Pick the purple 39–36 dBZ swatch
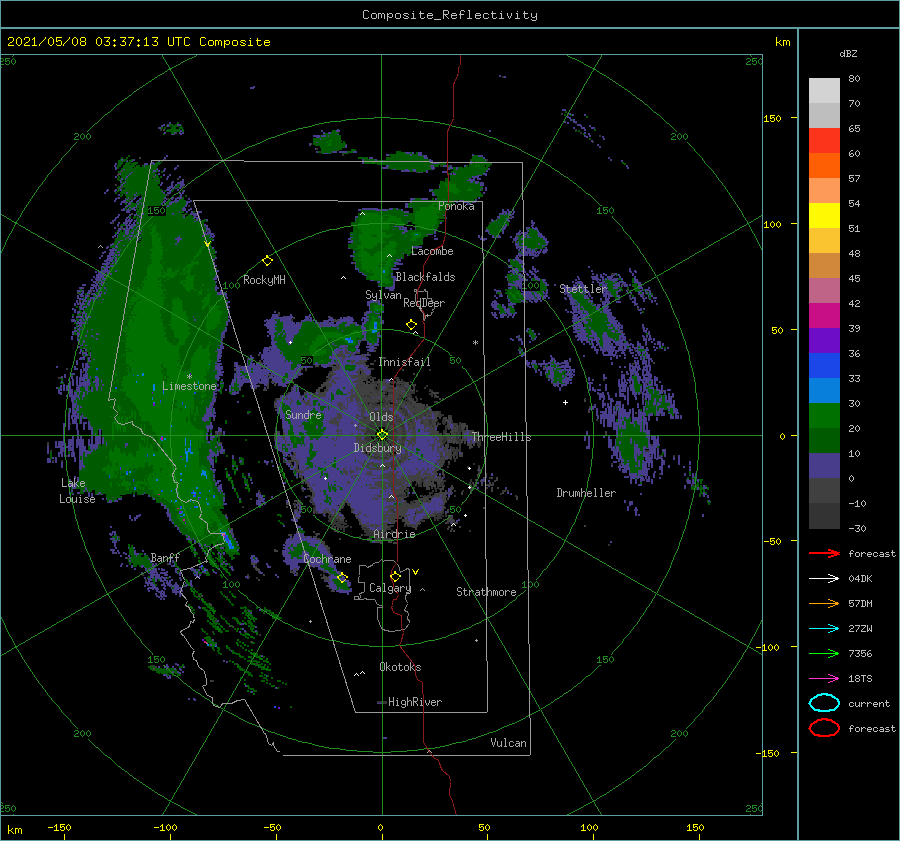Image resolution: width=900 pixels, height=841 pixels. (824, 341)
